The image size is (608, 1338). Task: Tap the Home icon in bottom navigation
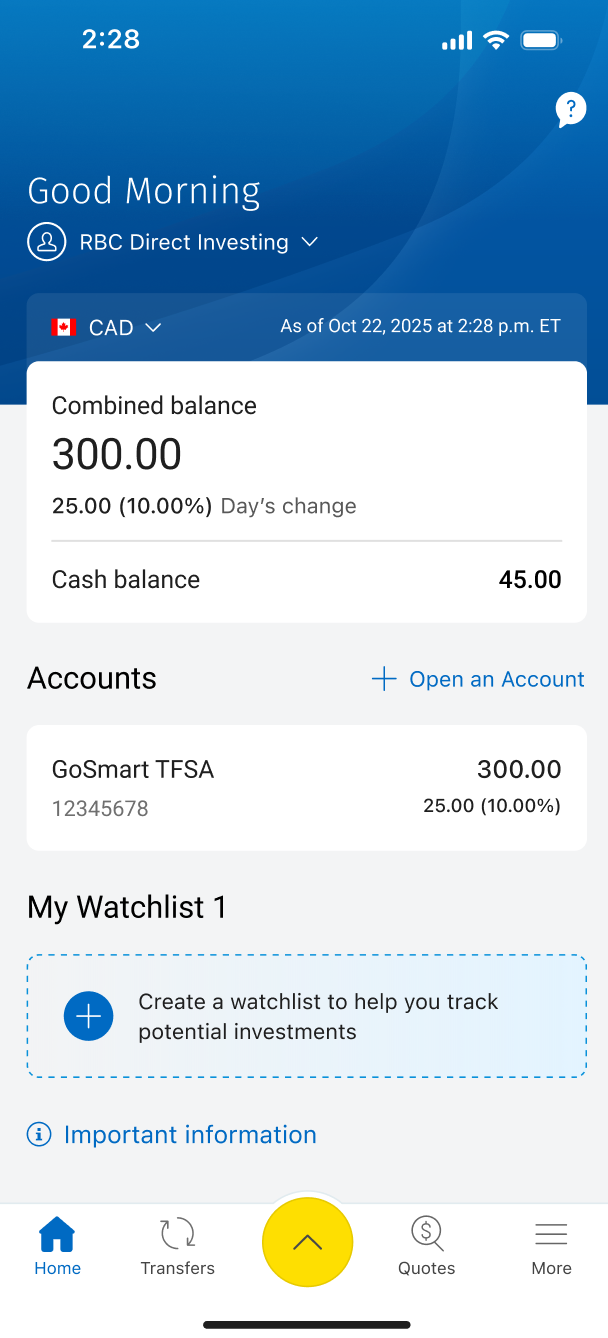click(57, 1235)
